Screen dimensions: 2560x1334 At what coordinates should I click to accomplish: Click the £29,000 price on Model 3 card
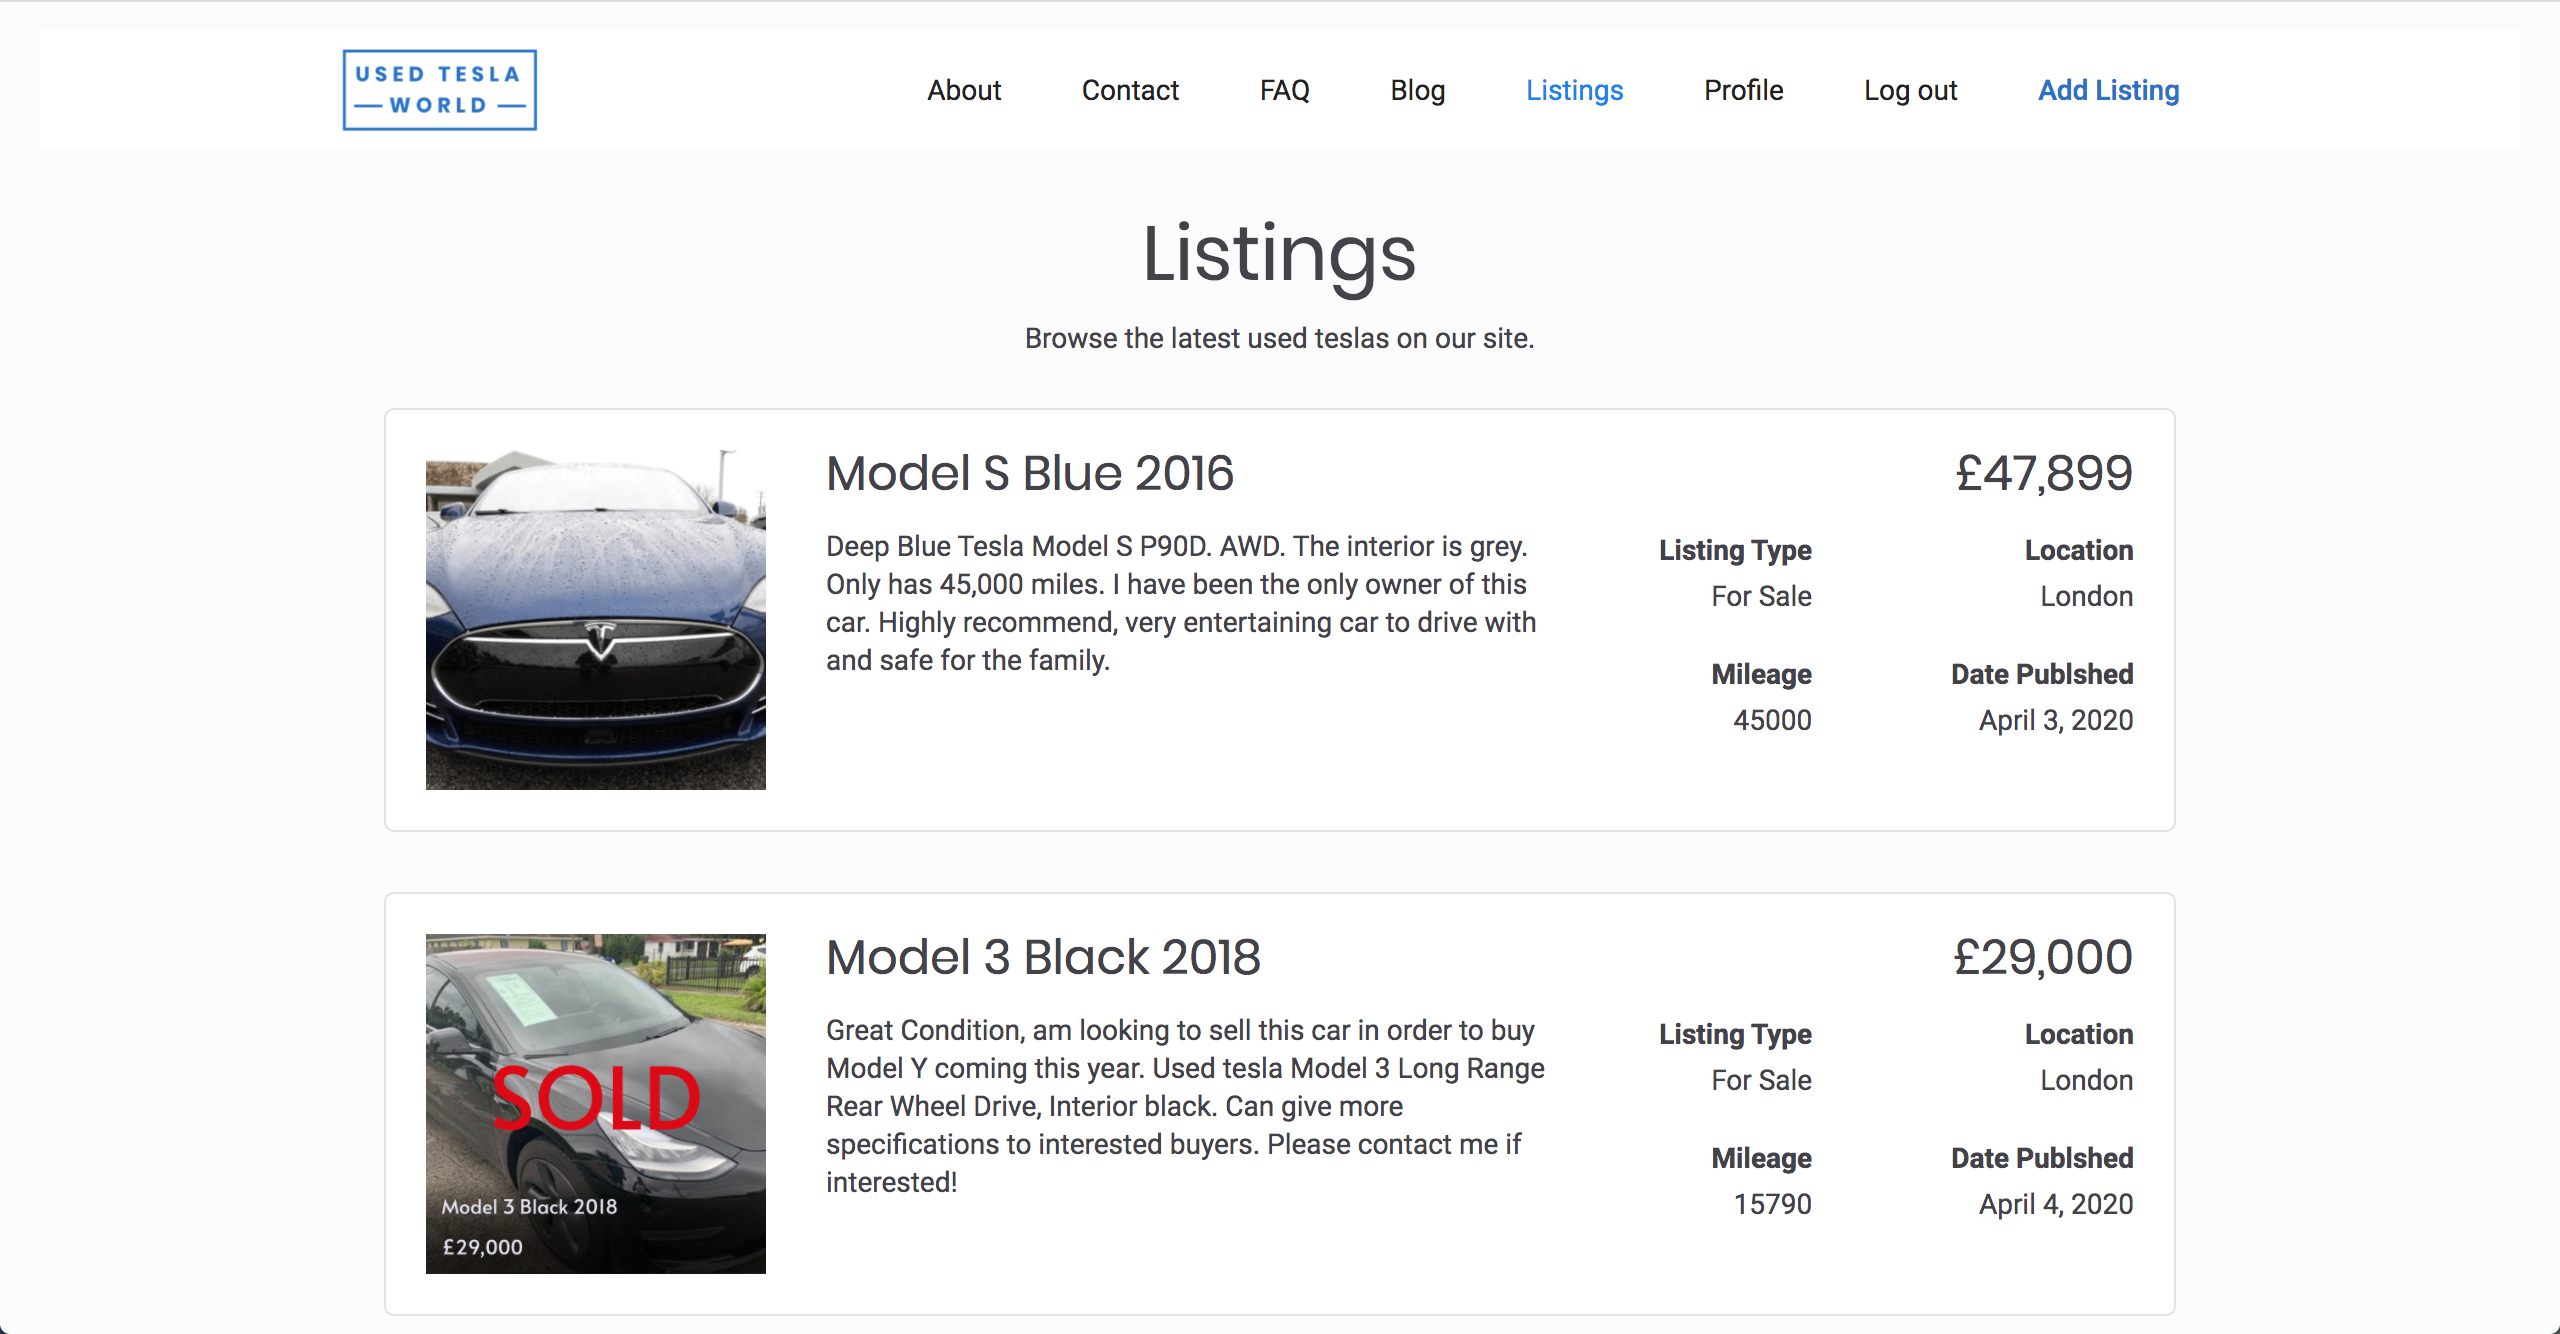(2042, 957)
